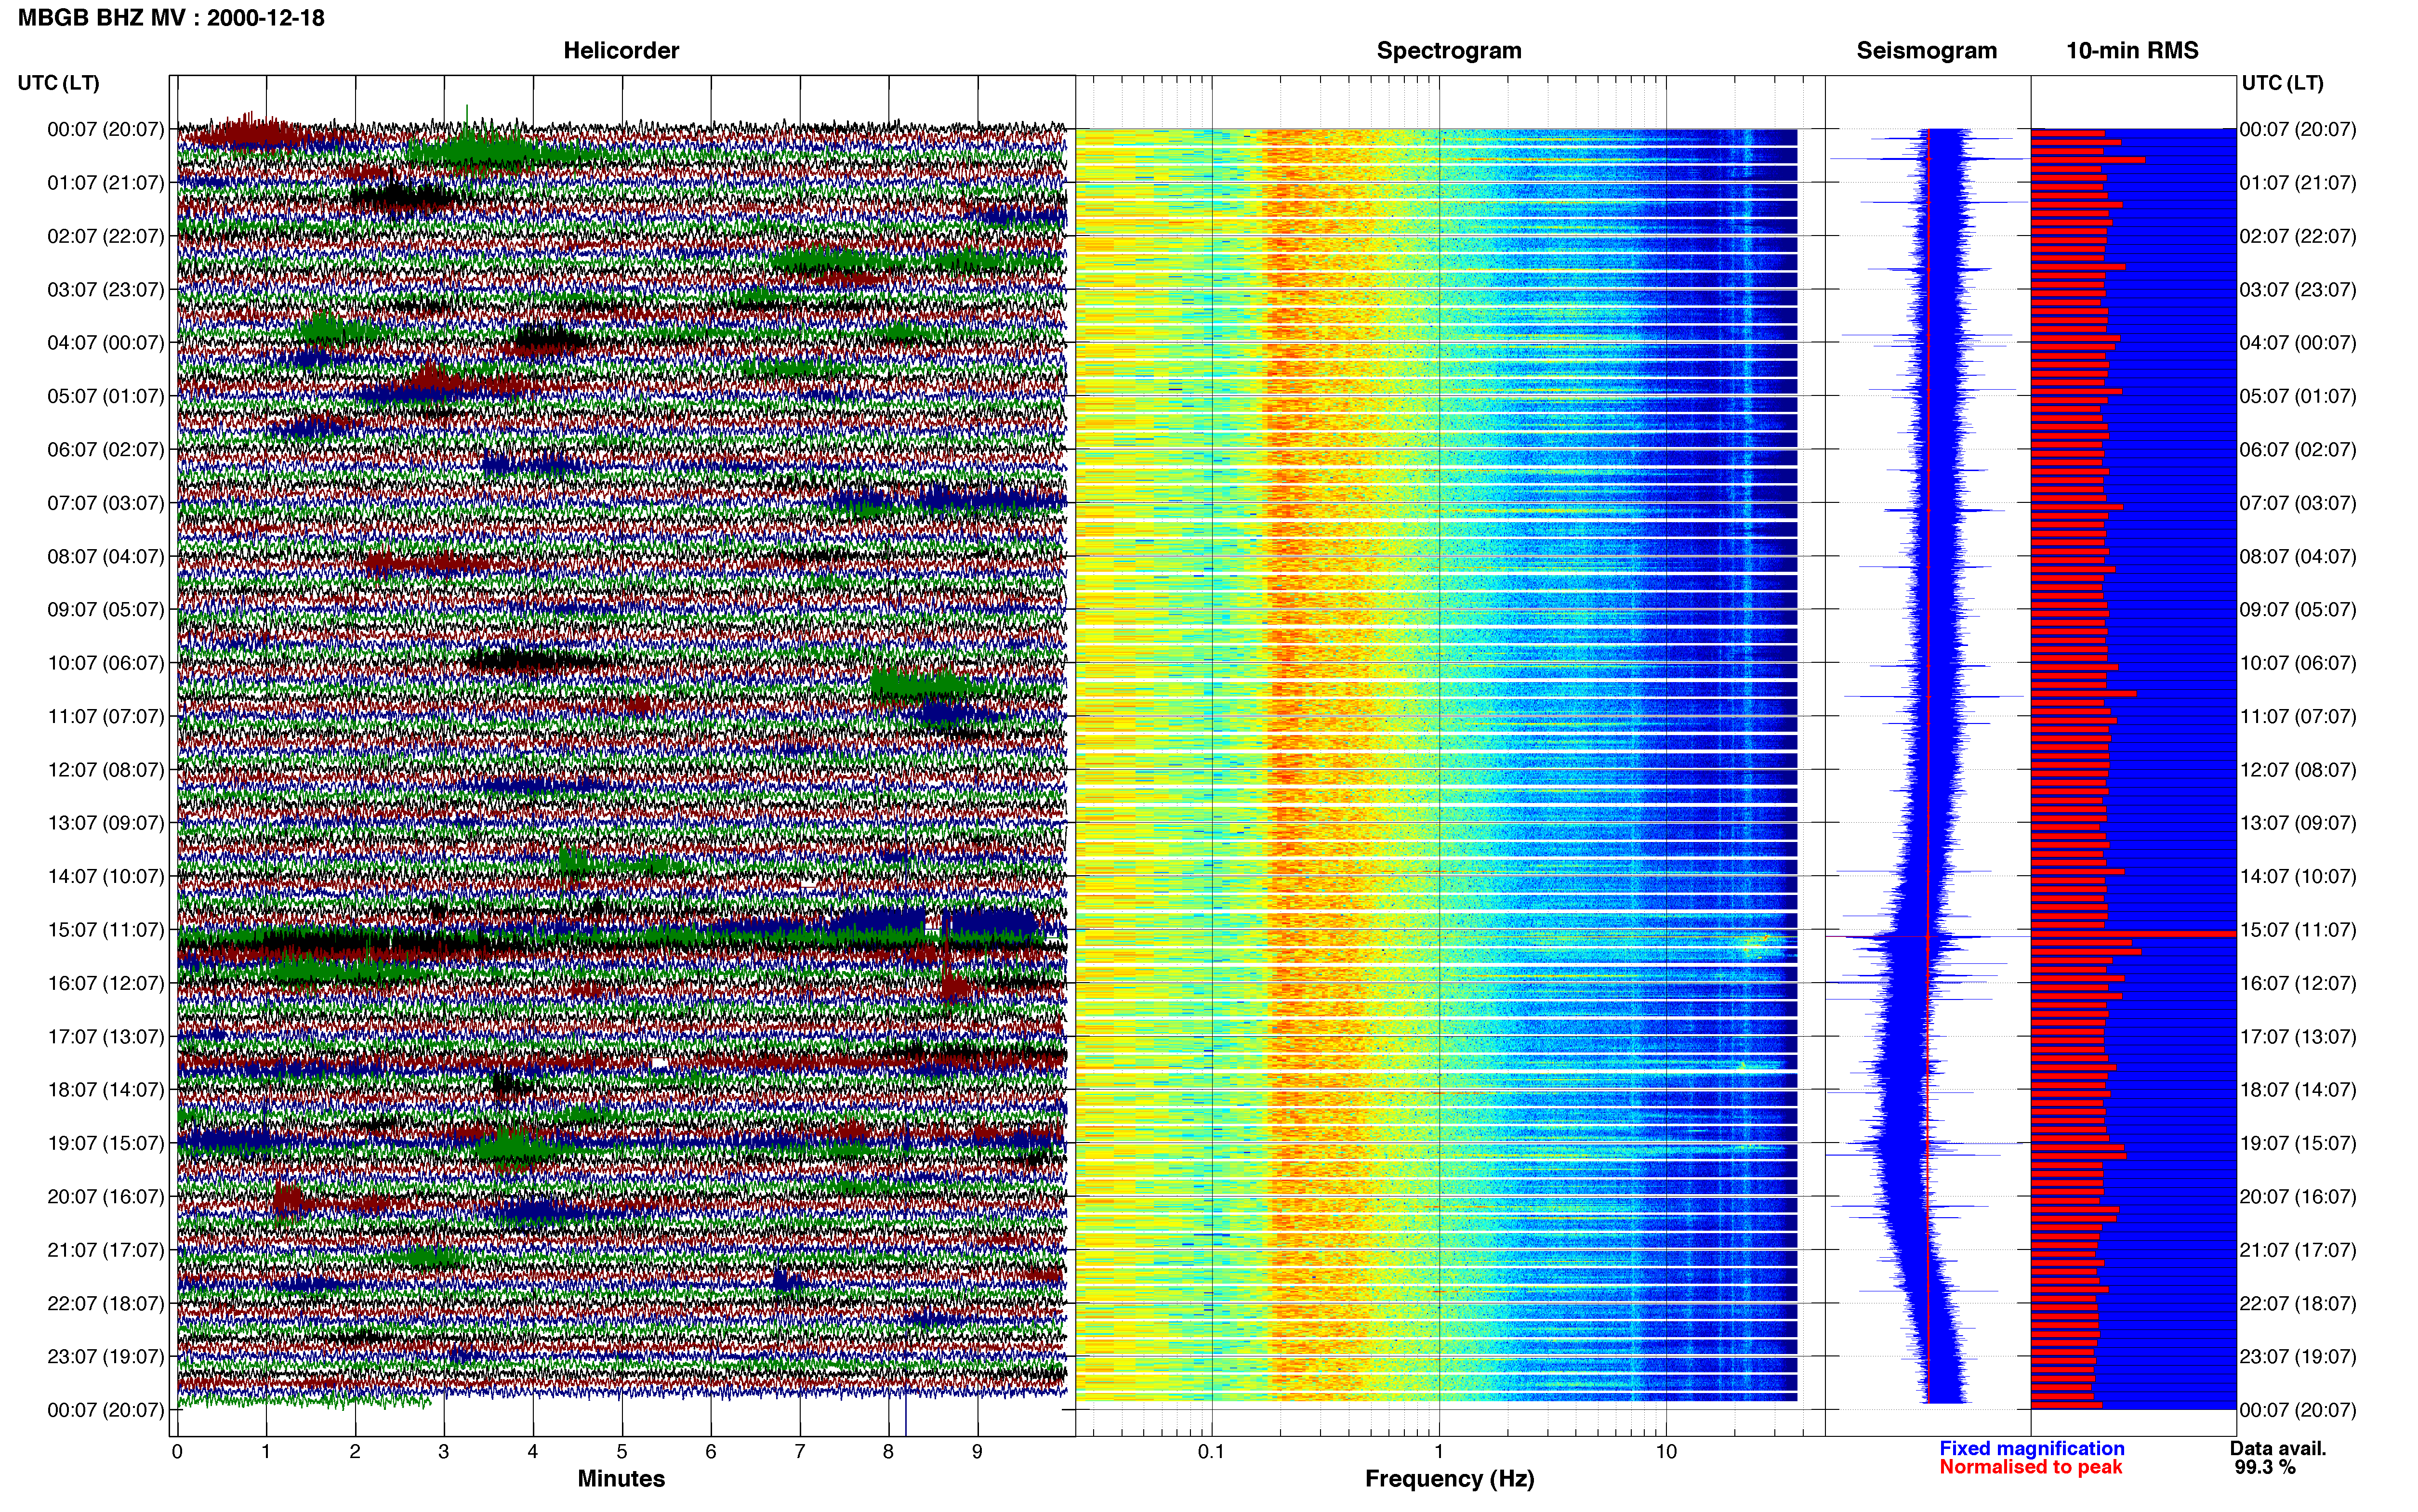Click the Normalised to peak legend text
This screenshot has width=2418, height=1512.
click(2030, 1467)
